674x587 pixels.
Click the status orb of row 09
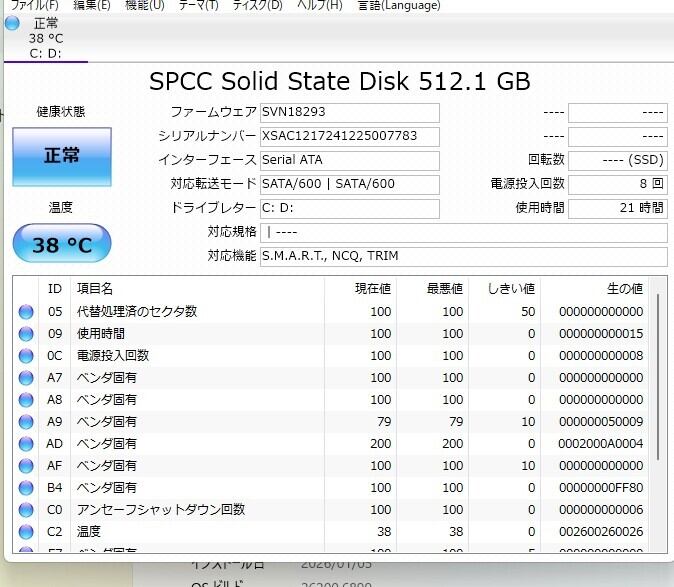click(x=26, y=334)
